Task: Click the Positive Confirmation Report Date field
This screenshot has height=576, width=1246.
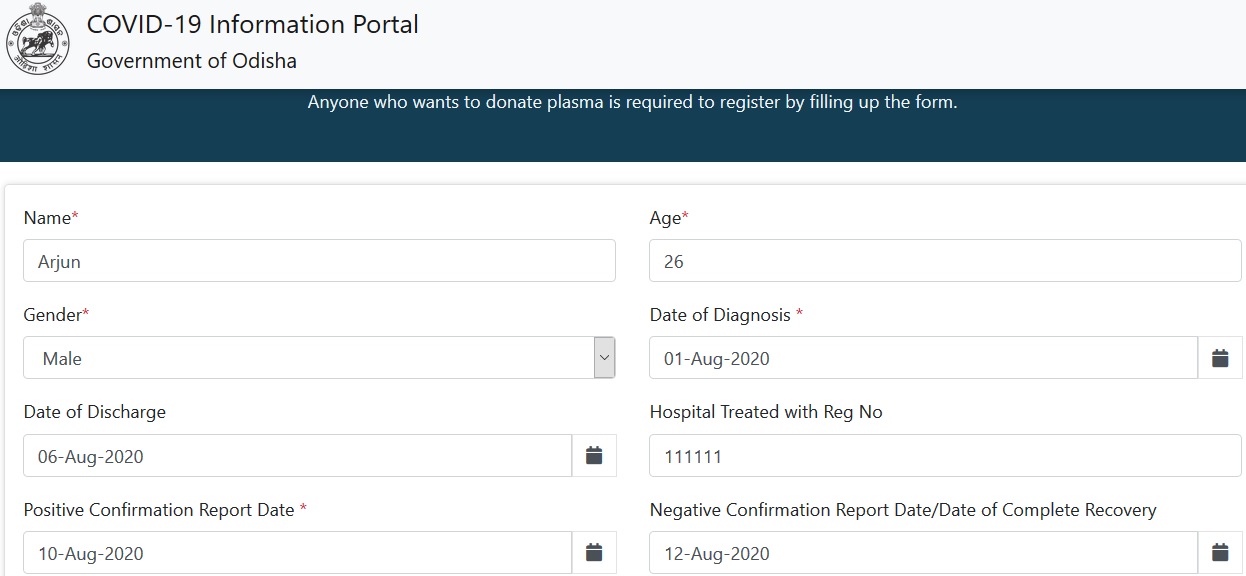Action: point(297,553)
